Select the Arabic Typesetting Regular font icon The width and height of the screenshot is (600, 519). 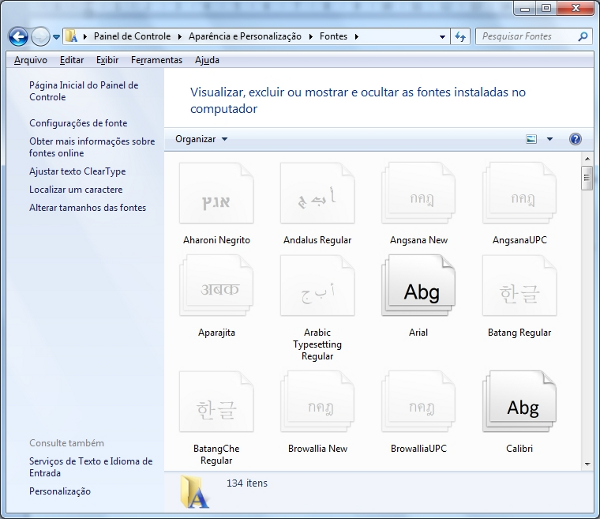point(317,286)
